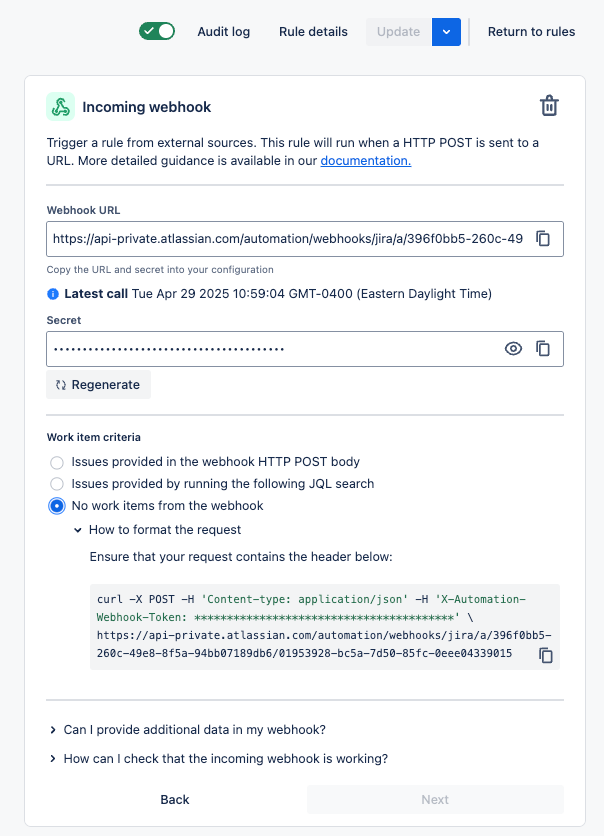The height and width of the screenshot is (836, 604).
Task: Open the dropdown arrow next to Update
Action: pos(446,31)
